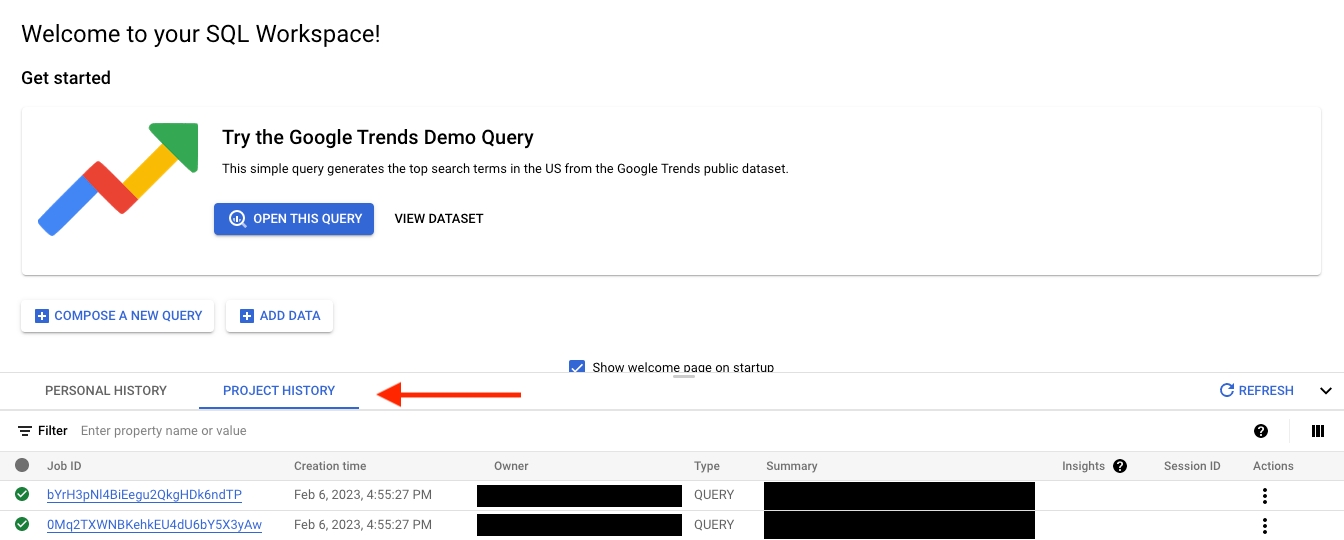
Task: Open the Google Trends demo query
Action: point(294,219)
